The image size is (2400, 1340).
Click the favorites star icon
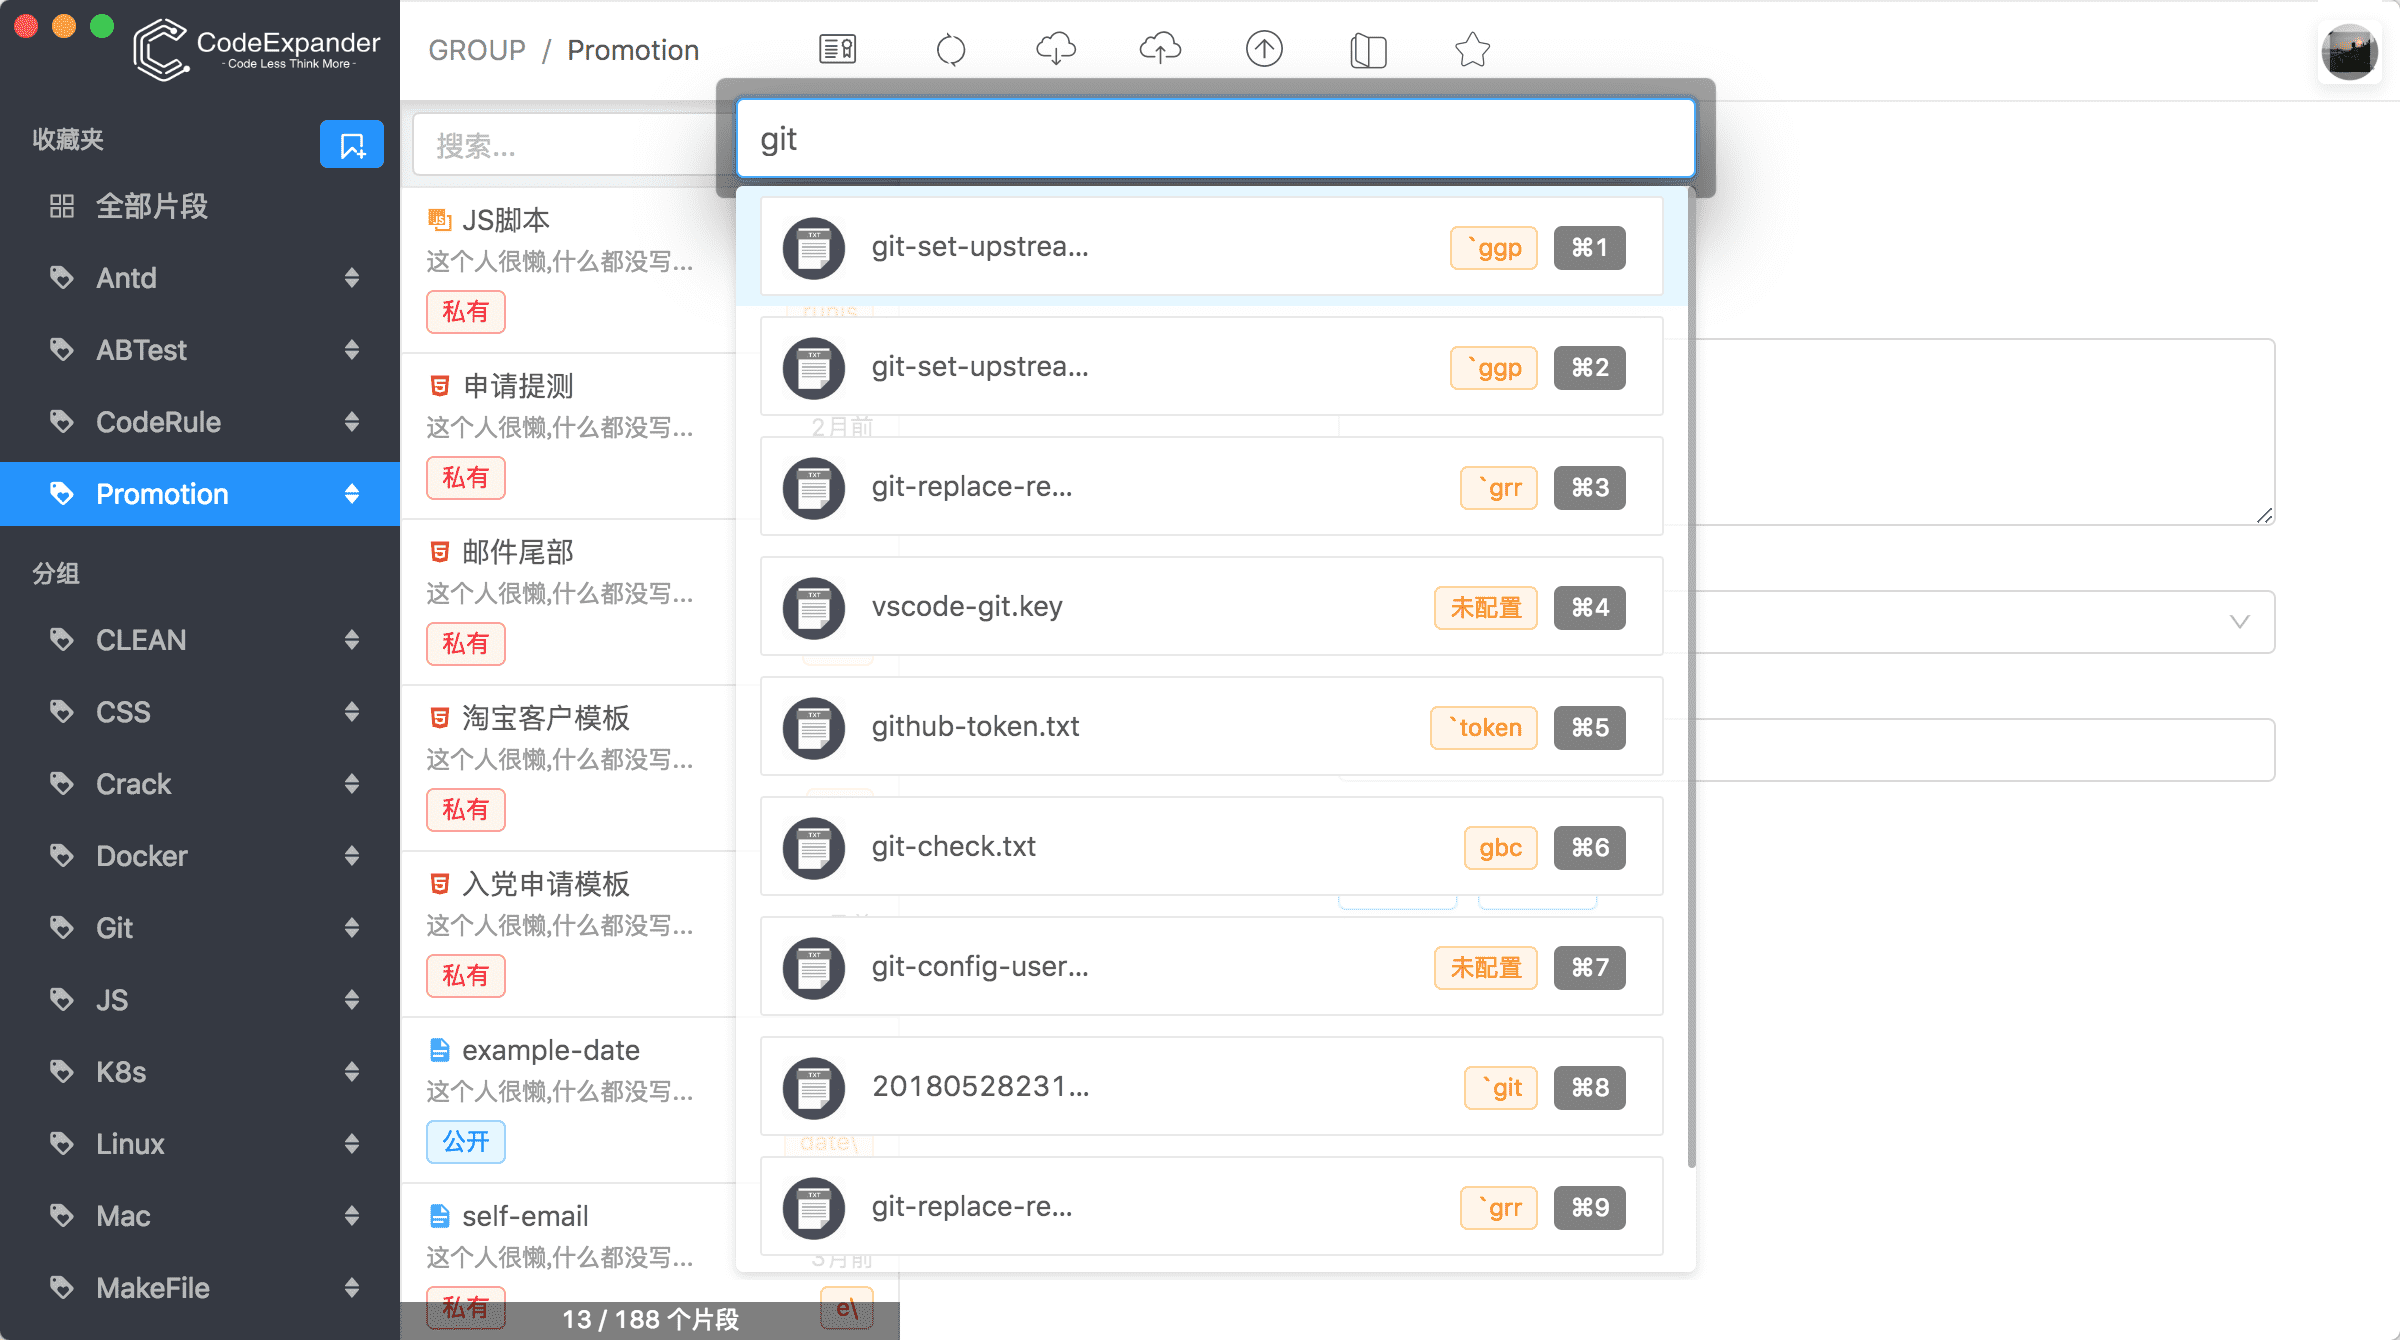1472,49
